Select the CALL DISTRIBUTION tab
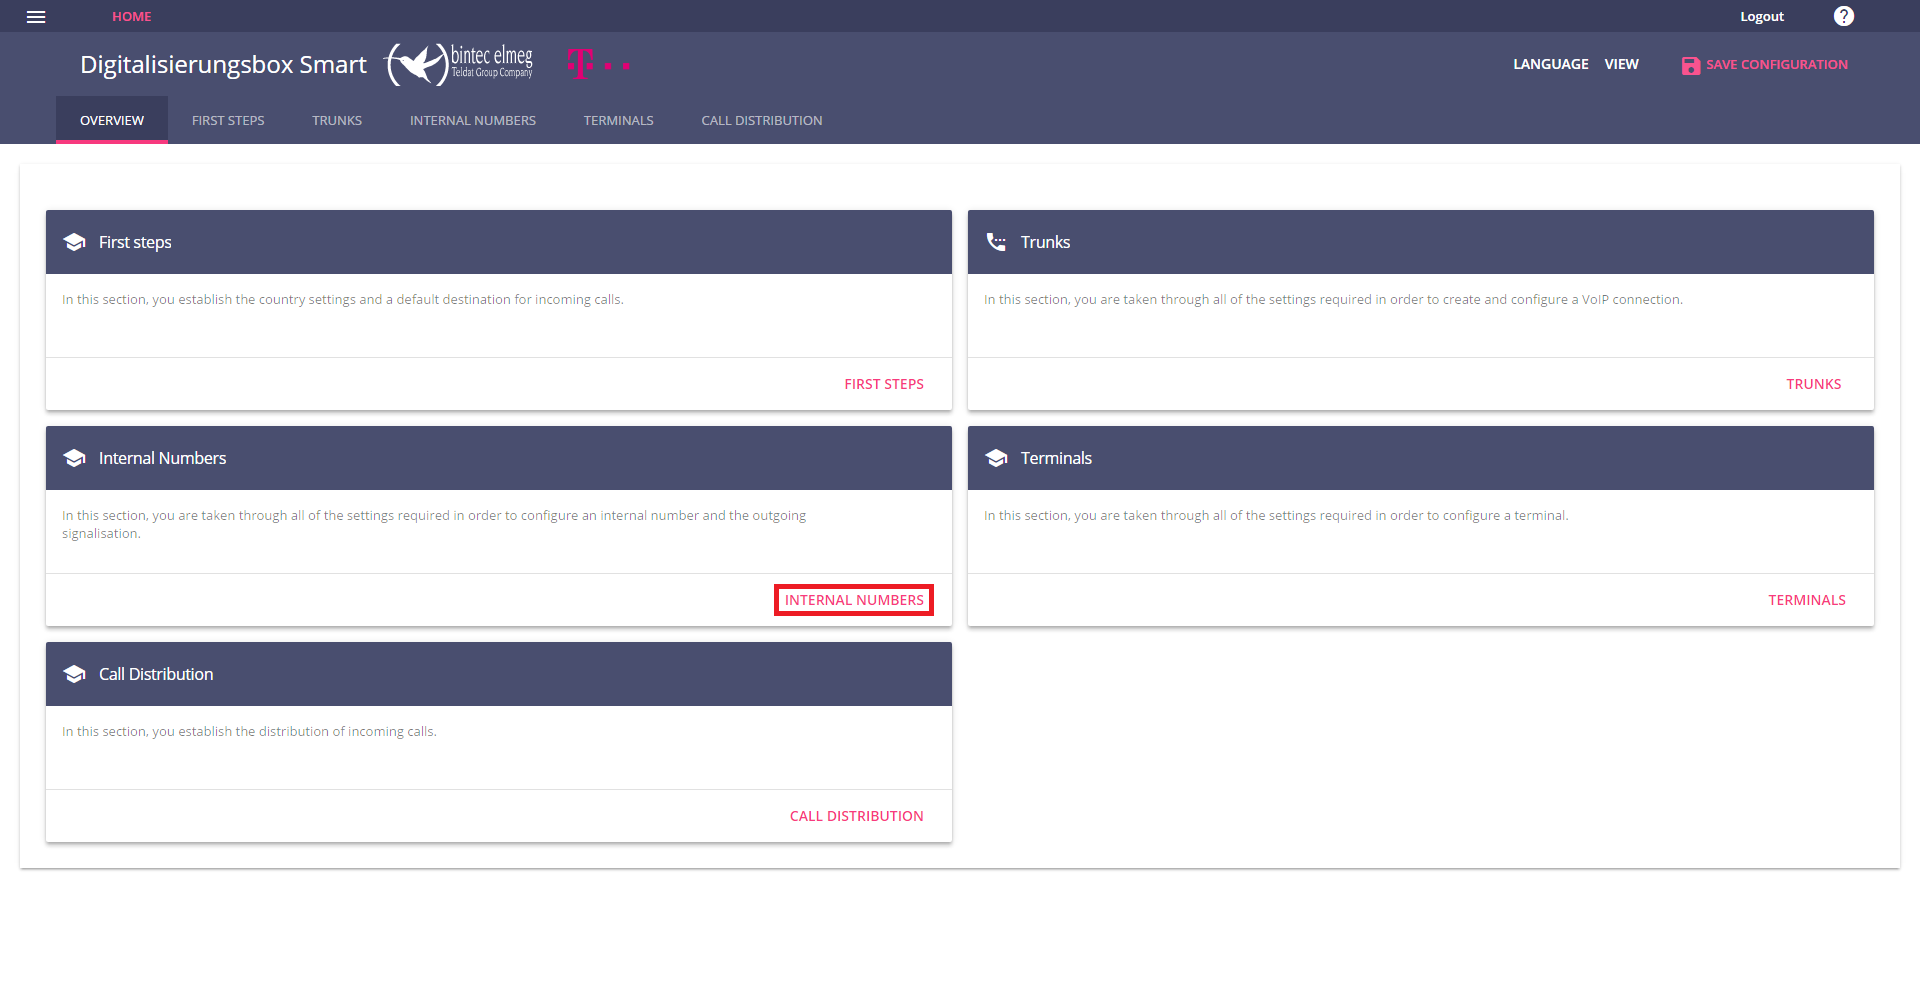Viewport: 1920px width, 984px height. (x=762, y=120)
